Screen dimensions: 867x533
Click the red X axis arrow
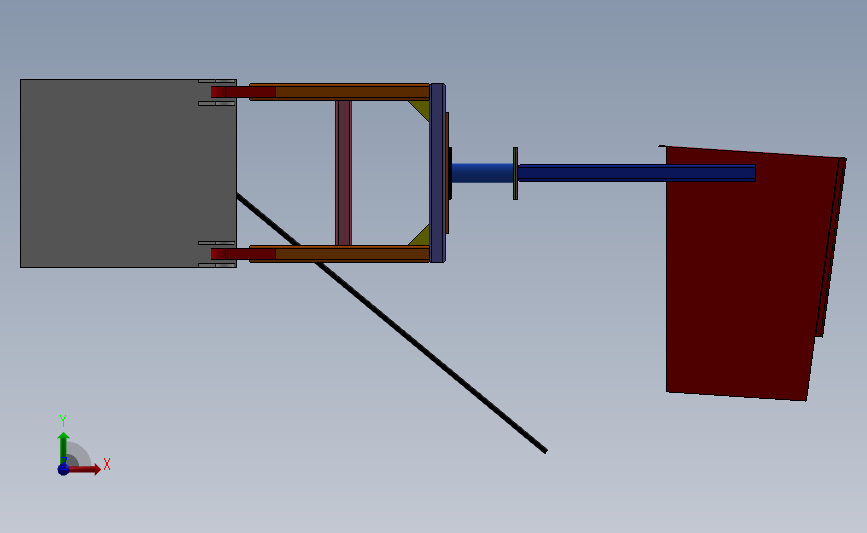[x=84, y=469]
